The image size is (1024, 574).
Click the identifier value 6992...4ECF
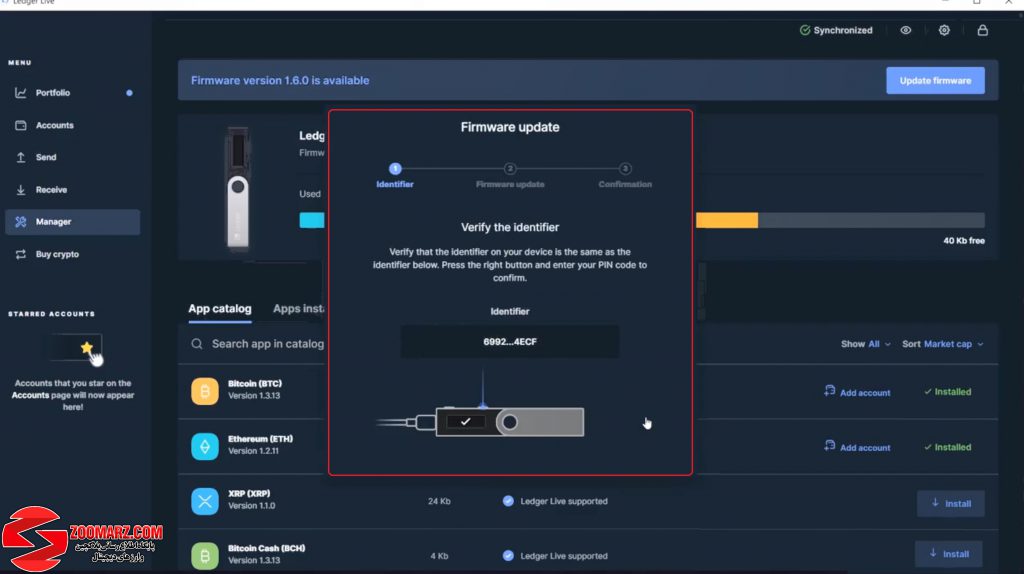click(x=510, y=342)
